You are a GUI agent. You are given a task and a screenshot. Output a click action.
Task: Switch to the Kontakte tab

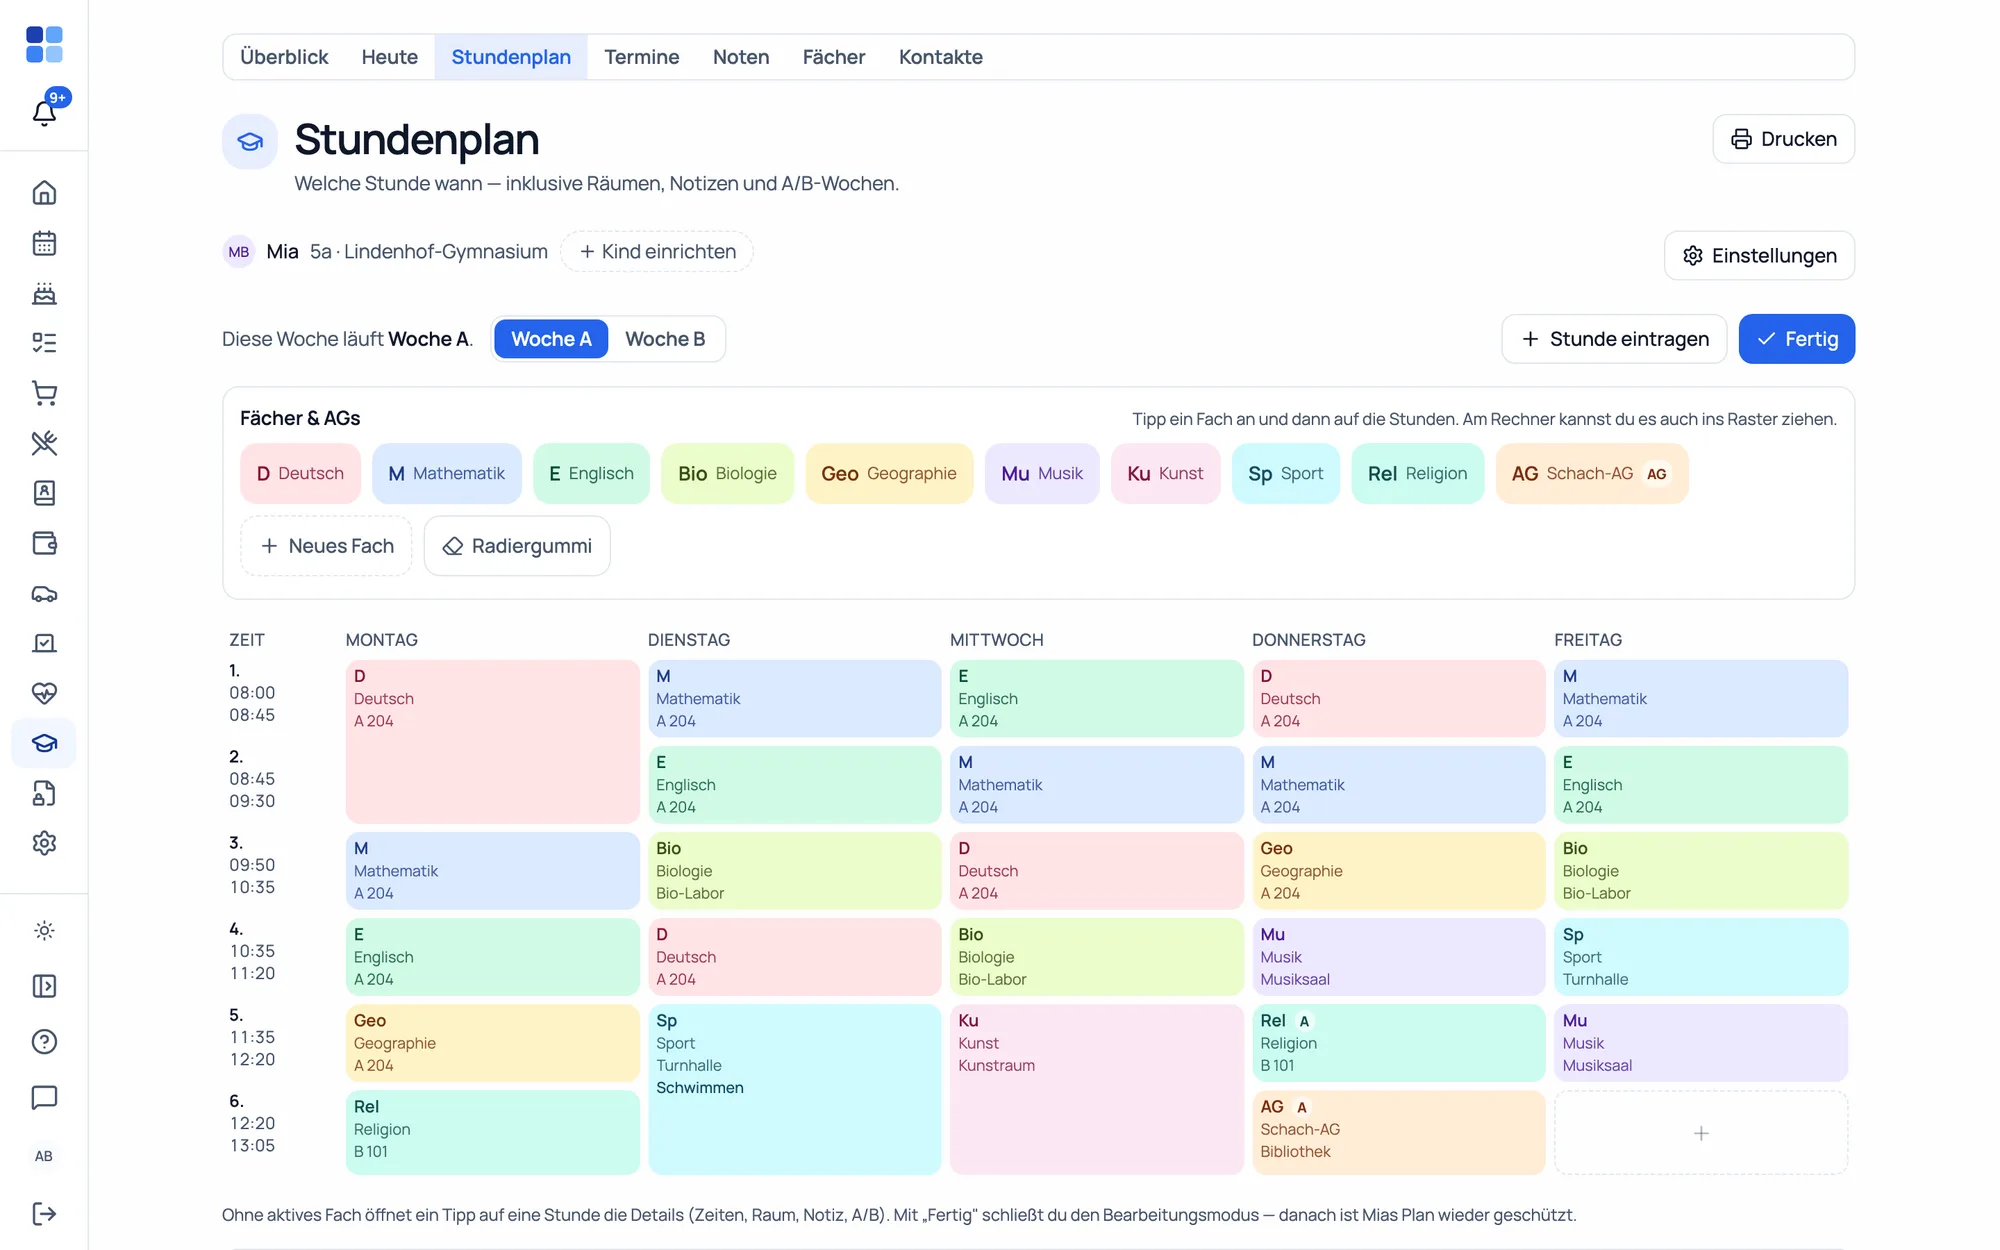click(940, 57)
